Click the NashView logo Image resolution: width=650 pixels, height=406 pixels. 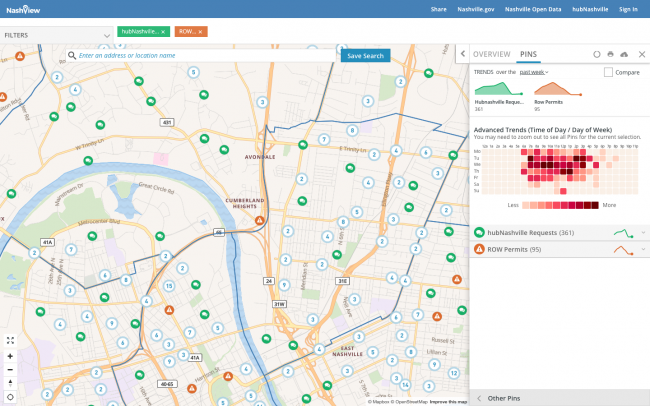coord(23,10)
